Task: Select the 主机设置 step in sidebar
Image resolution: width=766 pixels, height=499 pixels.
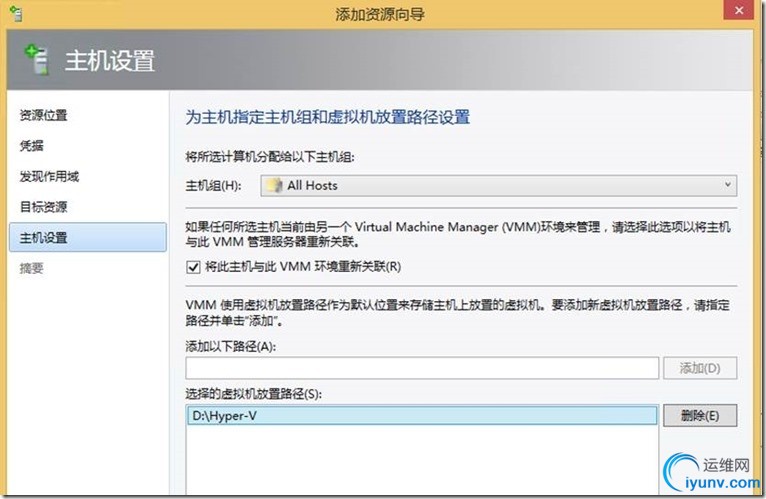Action: click(88, 238)
